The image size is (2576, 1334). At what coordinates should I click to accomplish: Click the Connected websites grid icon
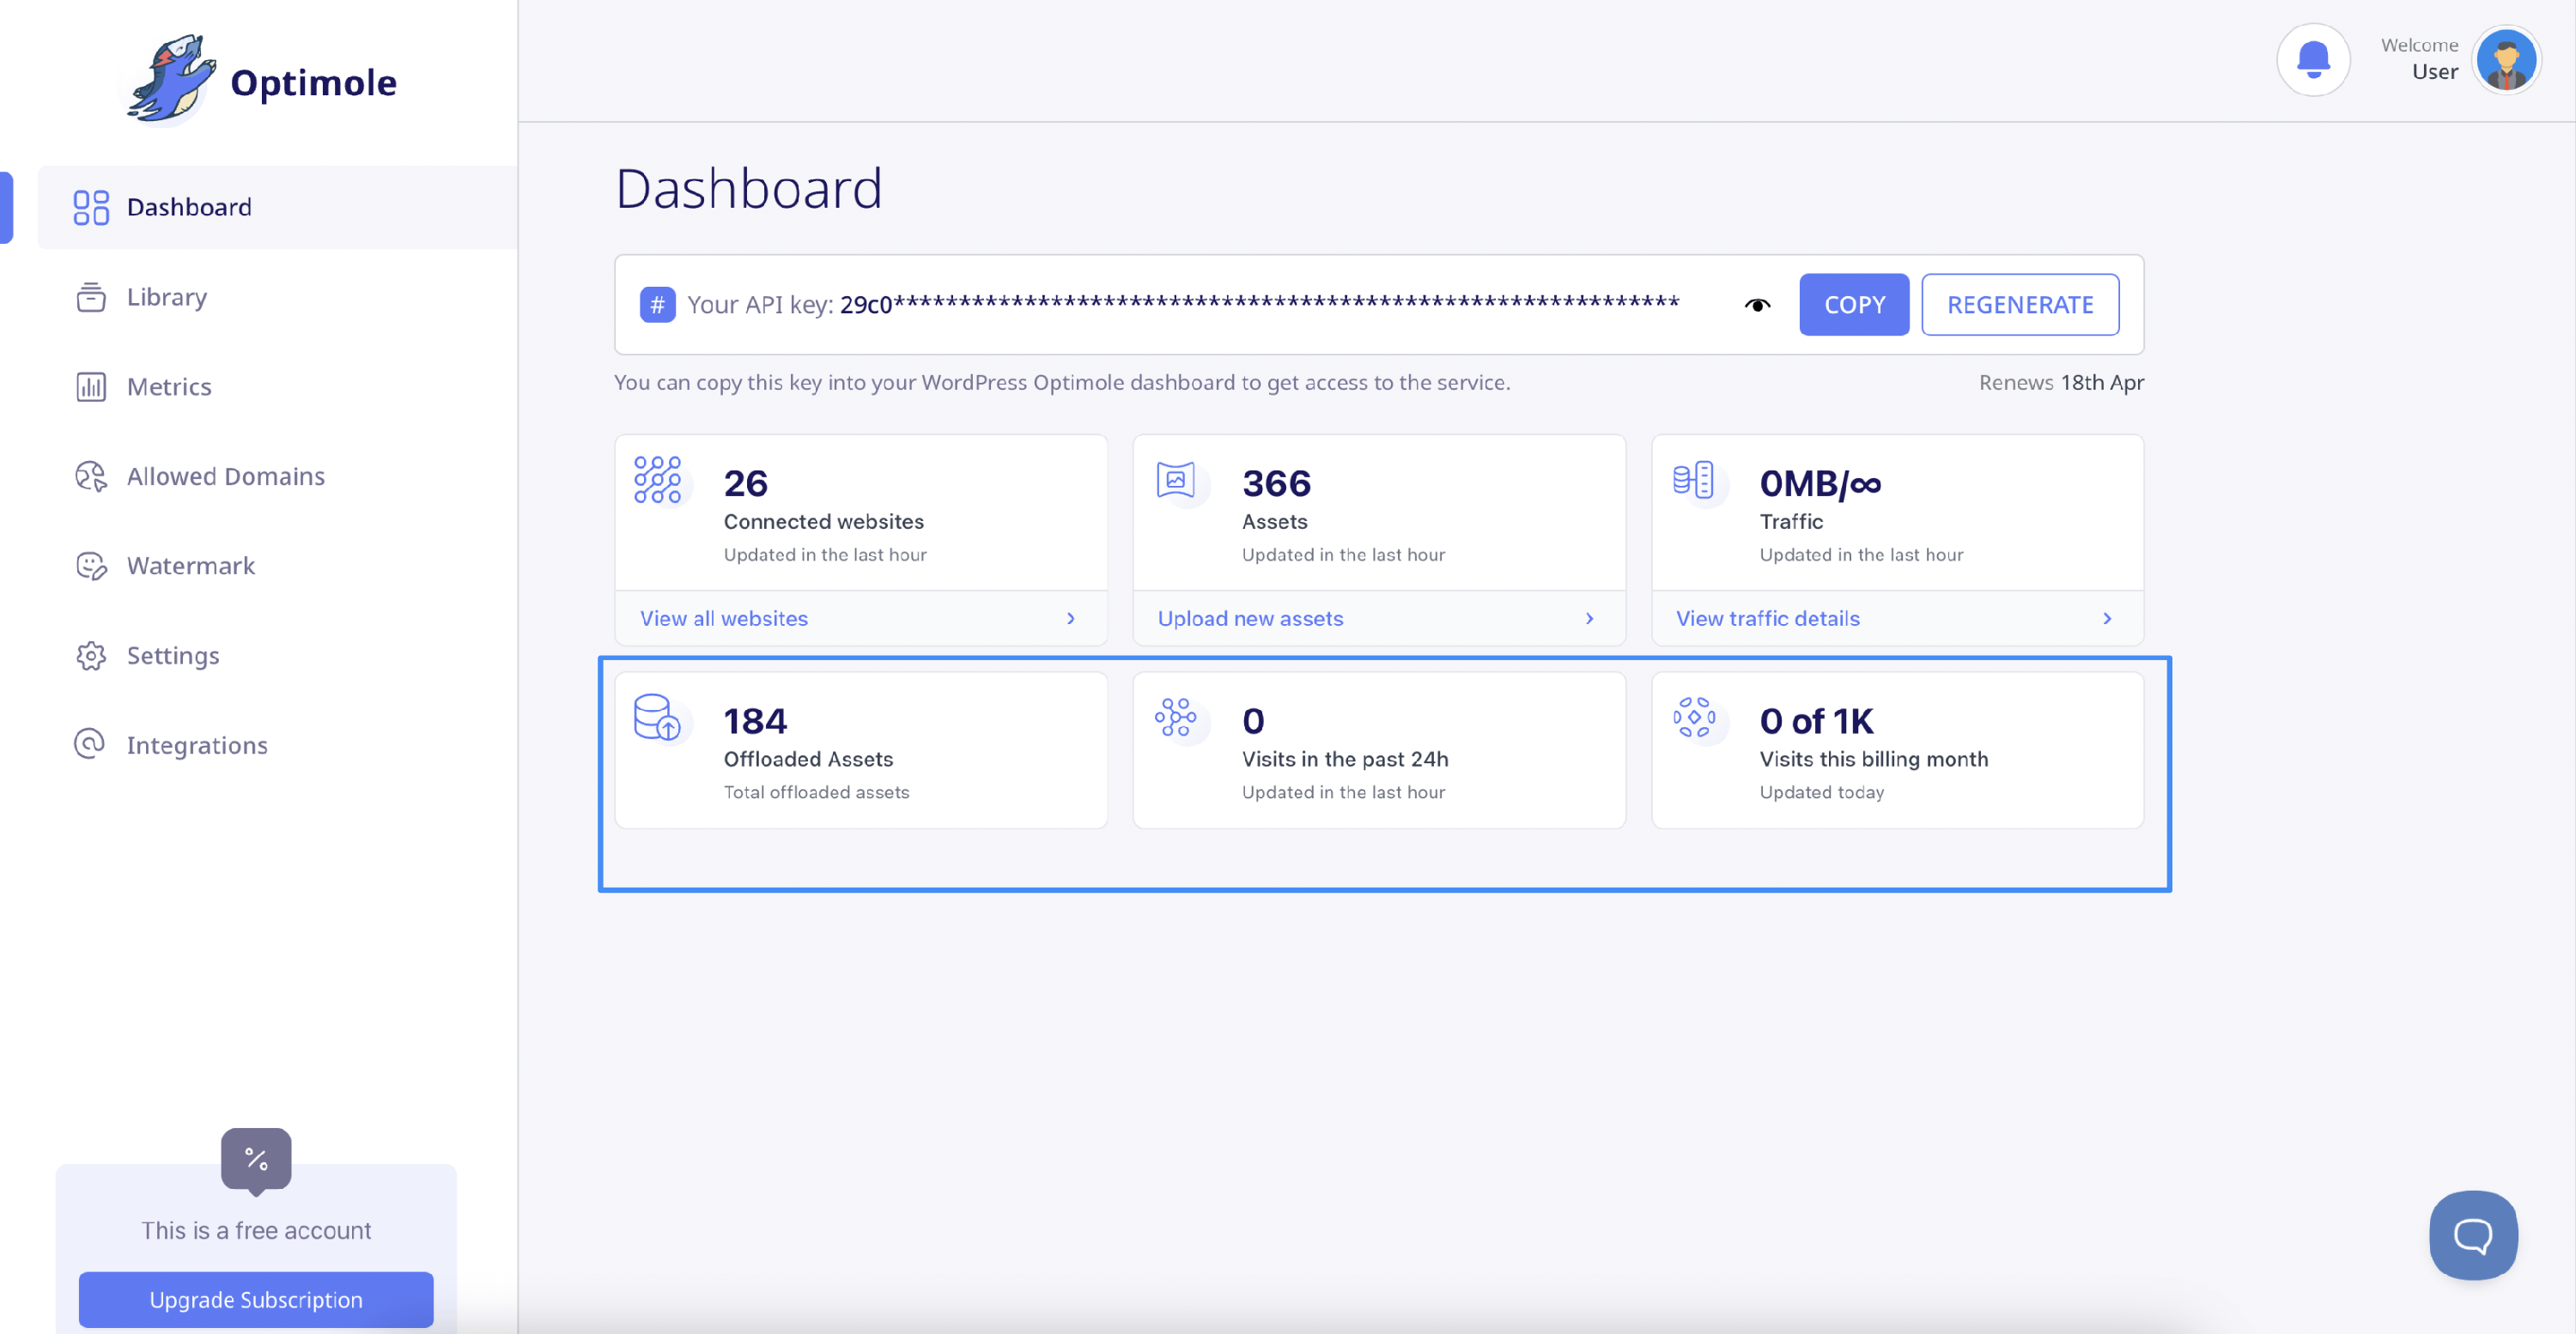click(x=657, y=480)
